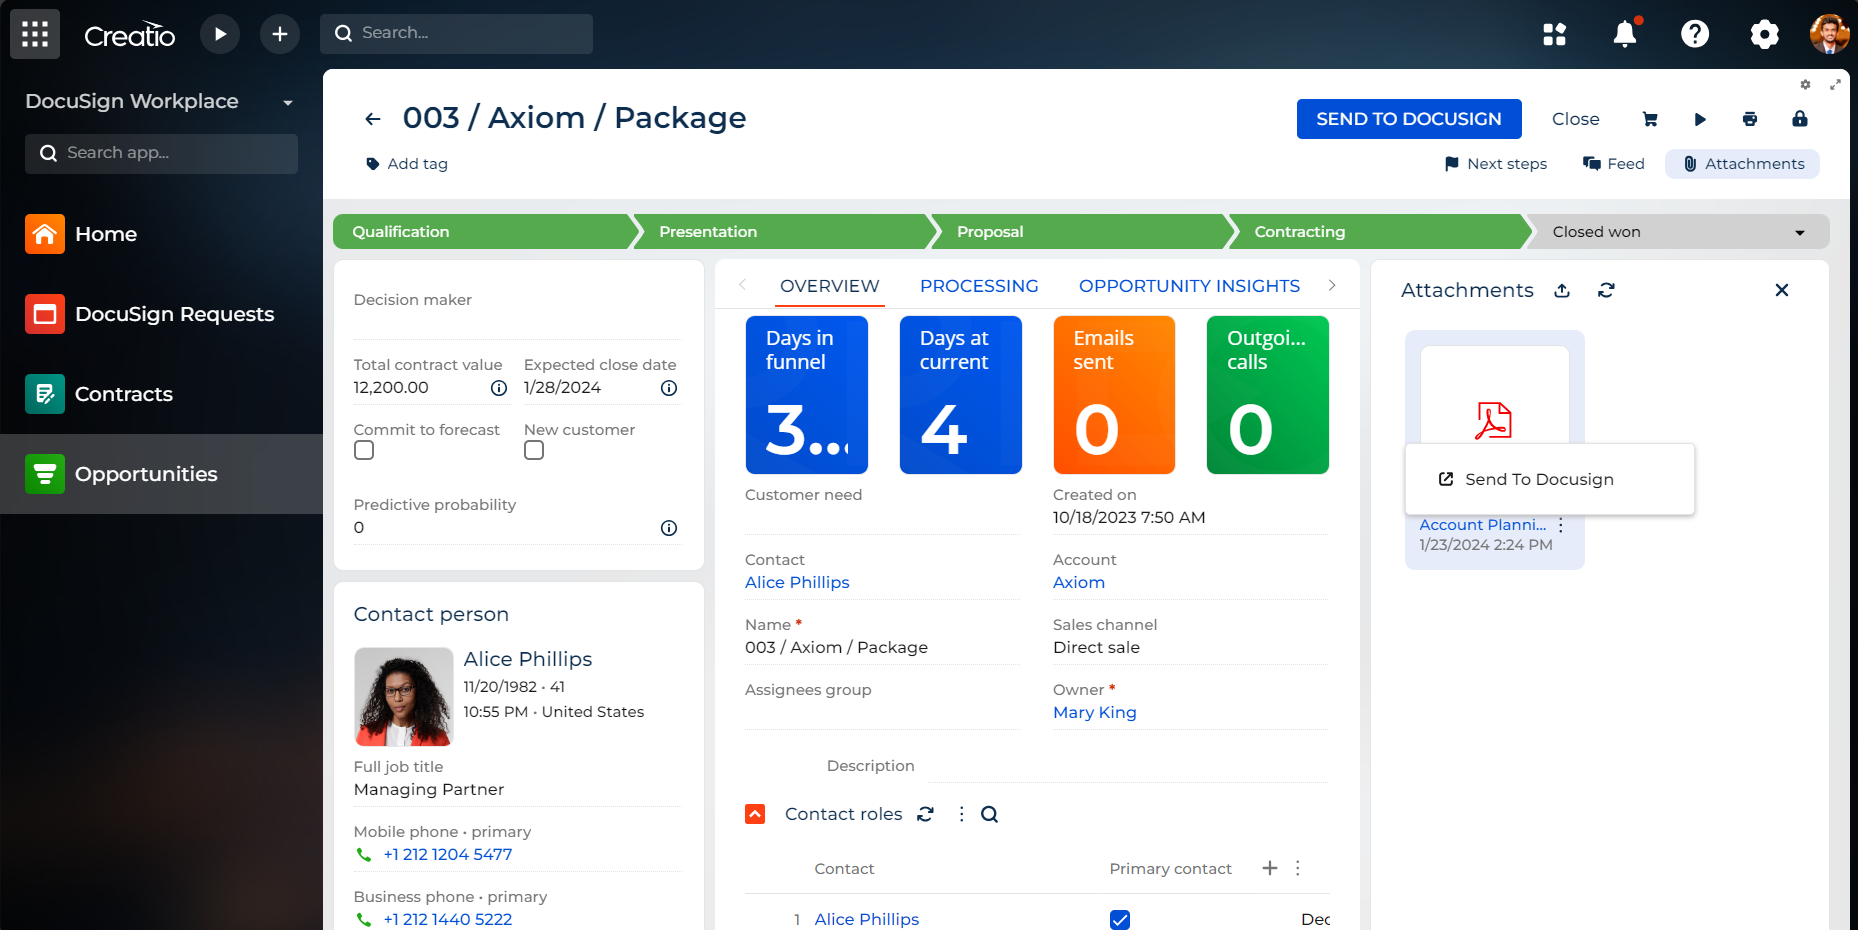1858x930 pixels.
Task: Expand the Closed won stage dropdown
Action: tap(1799, 232)
